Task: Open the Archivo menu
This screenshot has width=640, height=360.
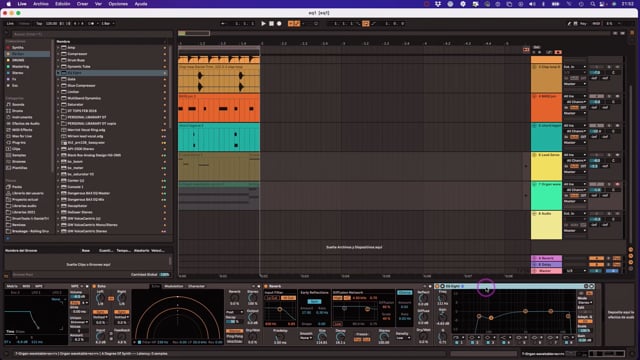Action: click(40, 4)
